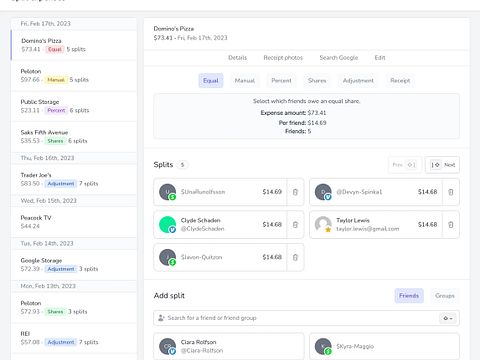Click Clyde Schaden's green avatar

(x=167, y=225)
